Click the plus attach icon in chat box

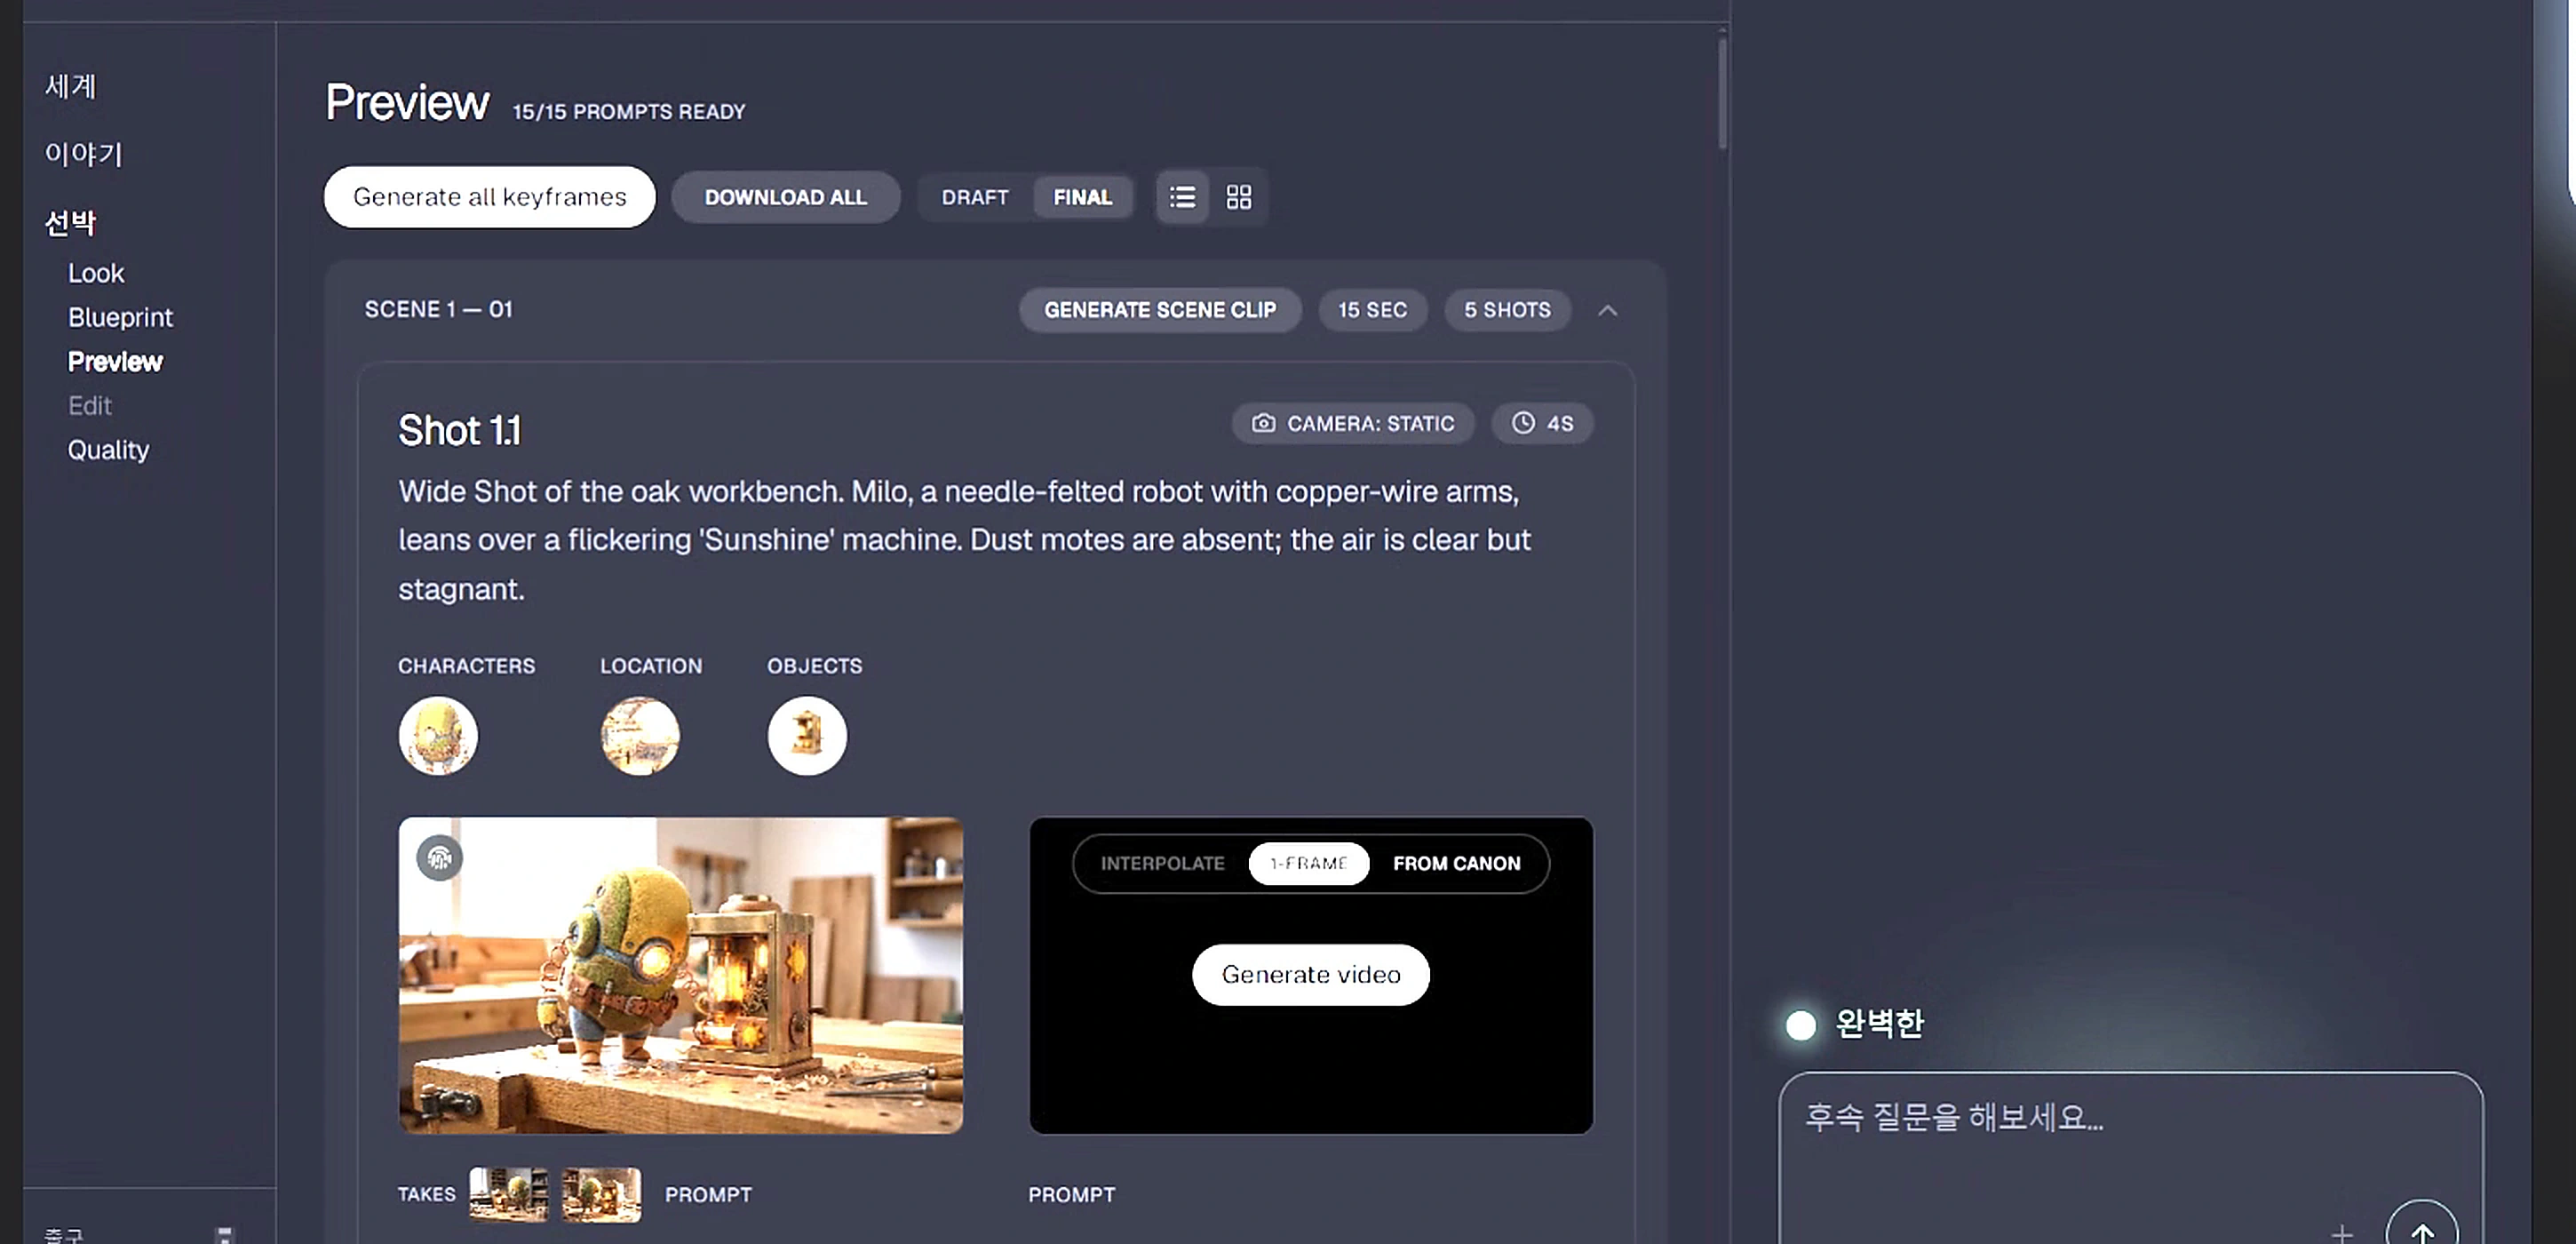(2341, 1234)
